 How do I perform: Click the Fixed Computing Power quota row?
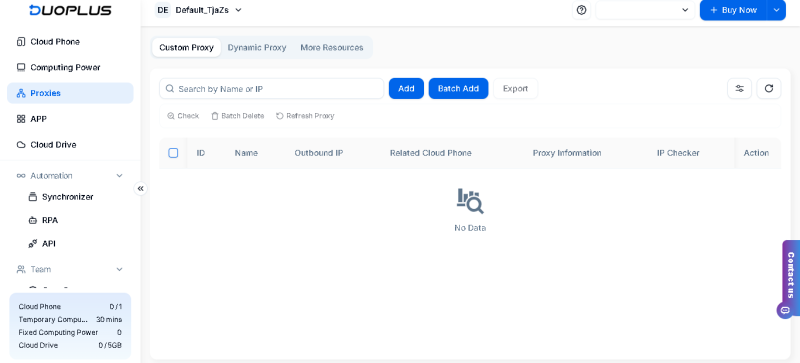70,332
